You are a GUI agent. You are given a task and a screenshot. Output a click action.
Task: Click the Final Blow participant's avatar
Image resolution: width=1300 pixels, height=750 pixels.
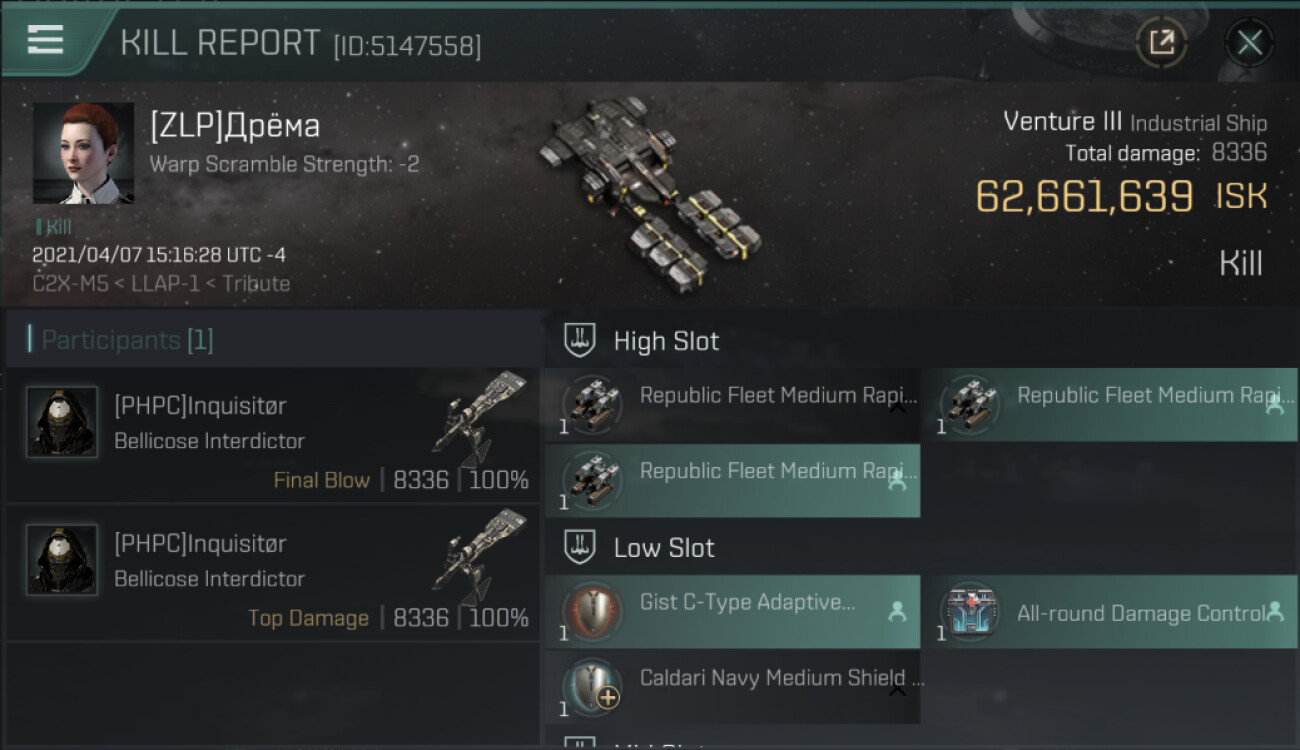[62, 422]
